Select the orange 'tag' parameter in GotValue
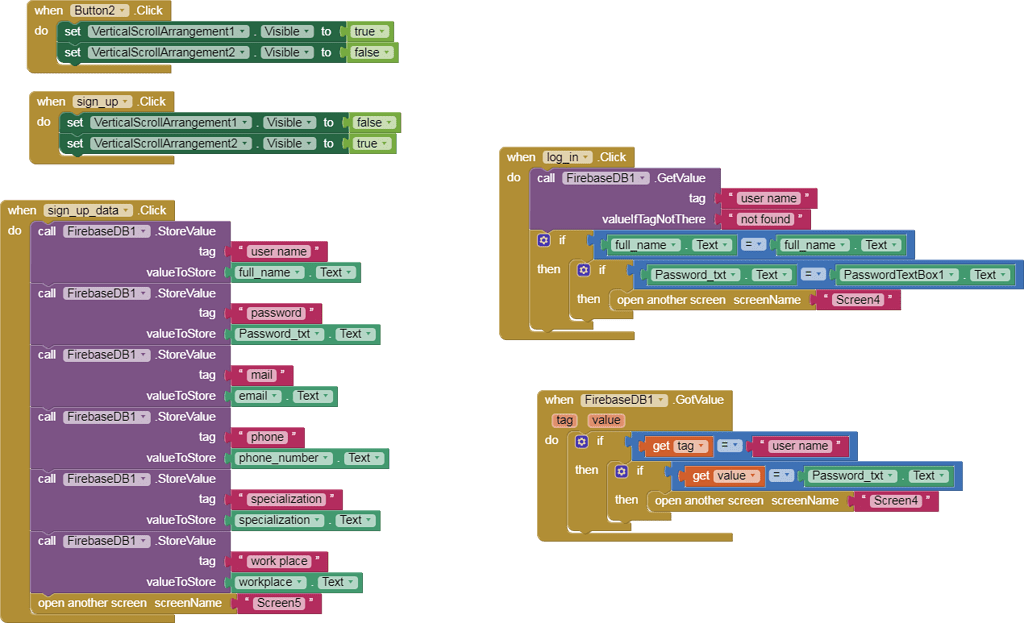The width and height of the screenshot is (1024, 623). [x=565, y=420]
